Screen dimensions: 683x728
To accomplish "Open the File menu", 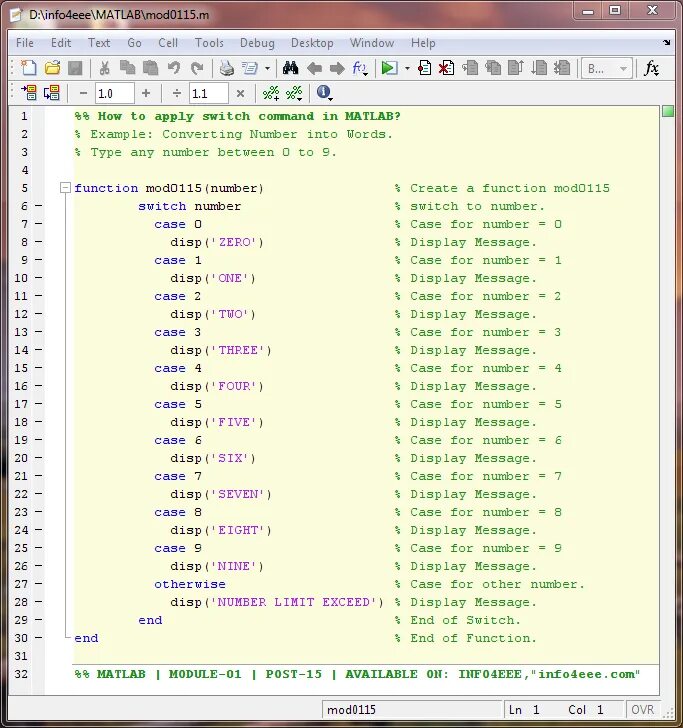I will pyautogui.click(x=25, y=43).
